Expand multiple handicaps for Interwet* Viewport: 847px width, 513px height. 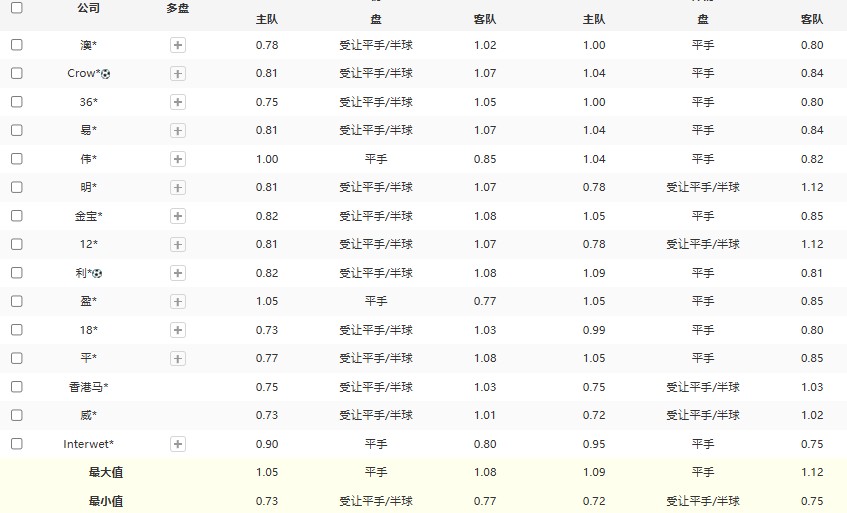(177, 444)
